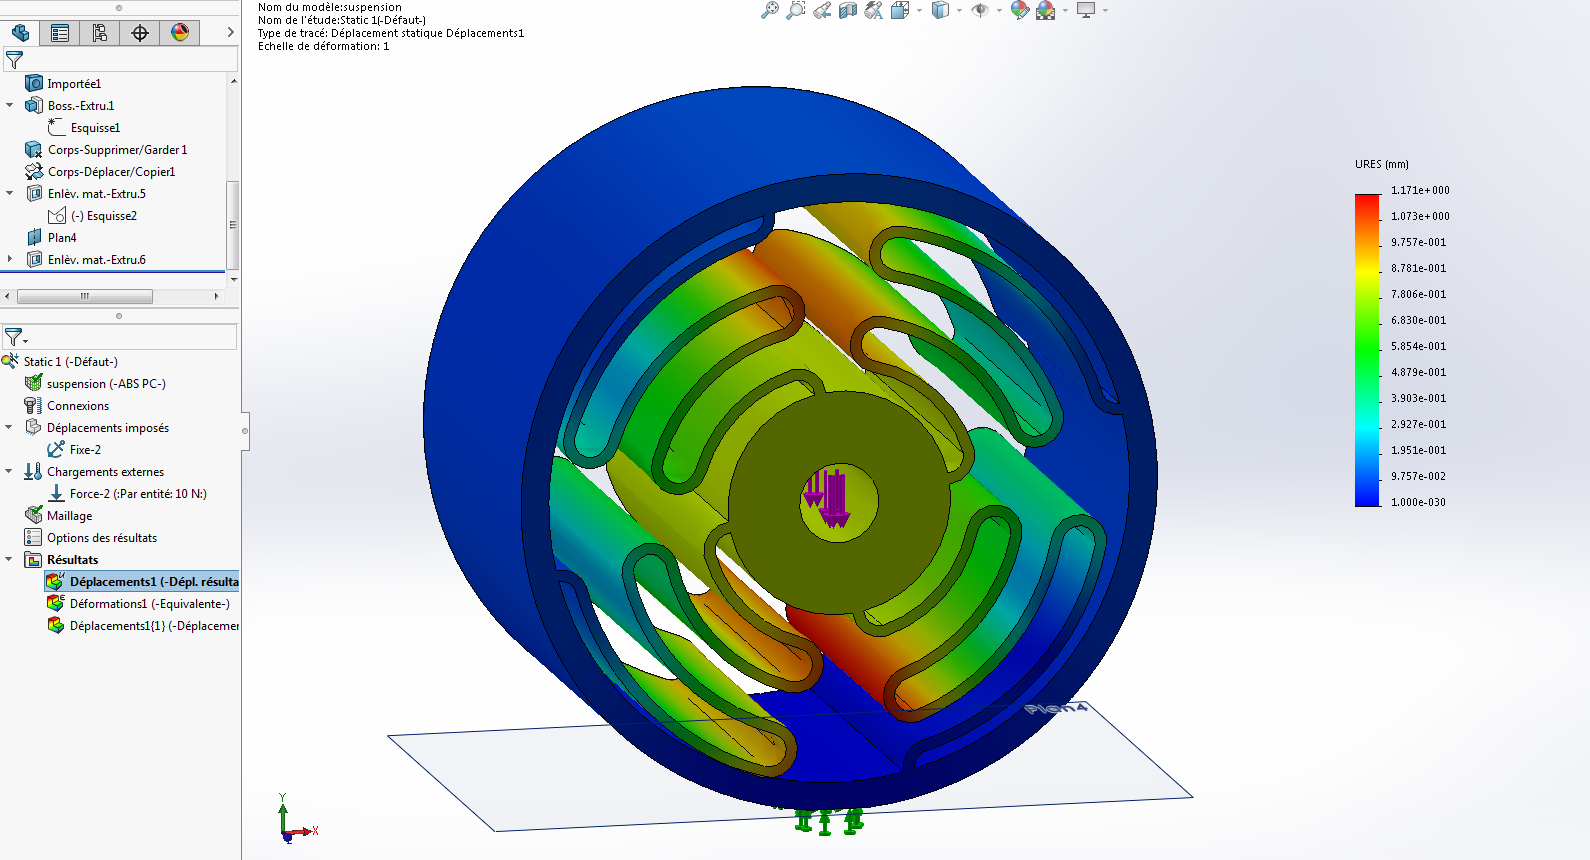The height and width of the screenshot is (860, 1590).
Task: Collapse the Chargements externes node
Action: click(10, 471)
